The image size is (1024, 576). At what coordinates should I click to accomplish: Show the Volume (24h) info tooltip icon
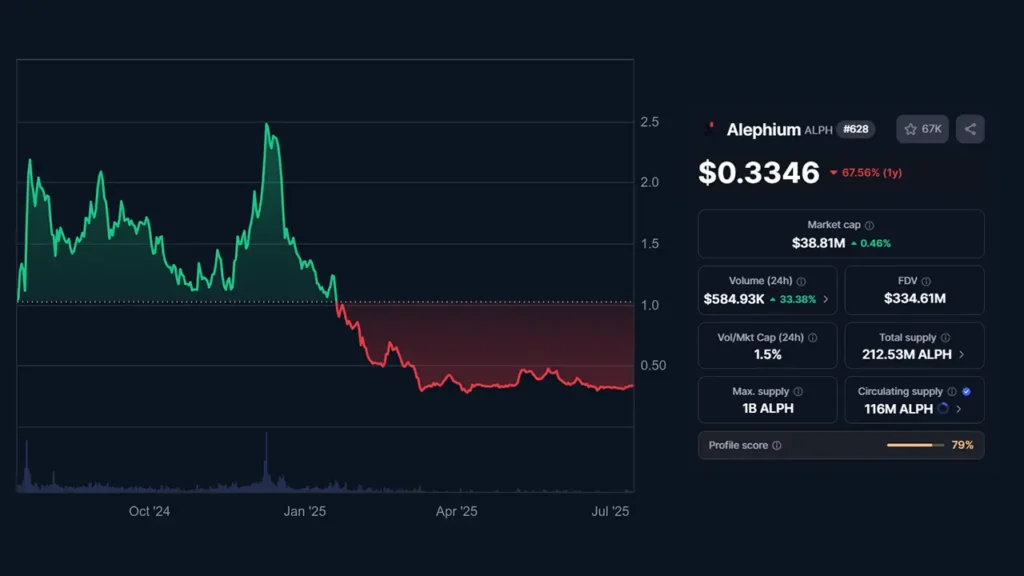coord(801,281)
